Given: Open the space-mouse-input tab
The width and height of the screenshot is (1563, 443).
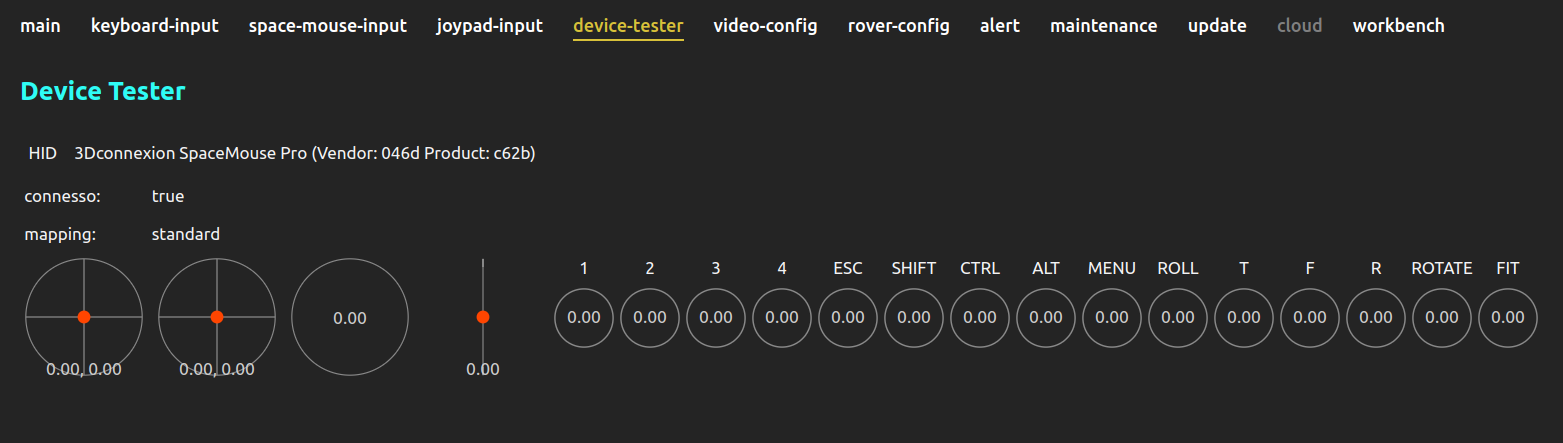Looking at the screenshot, I should click(x=328, y=26).
